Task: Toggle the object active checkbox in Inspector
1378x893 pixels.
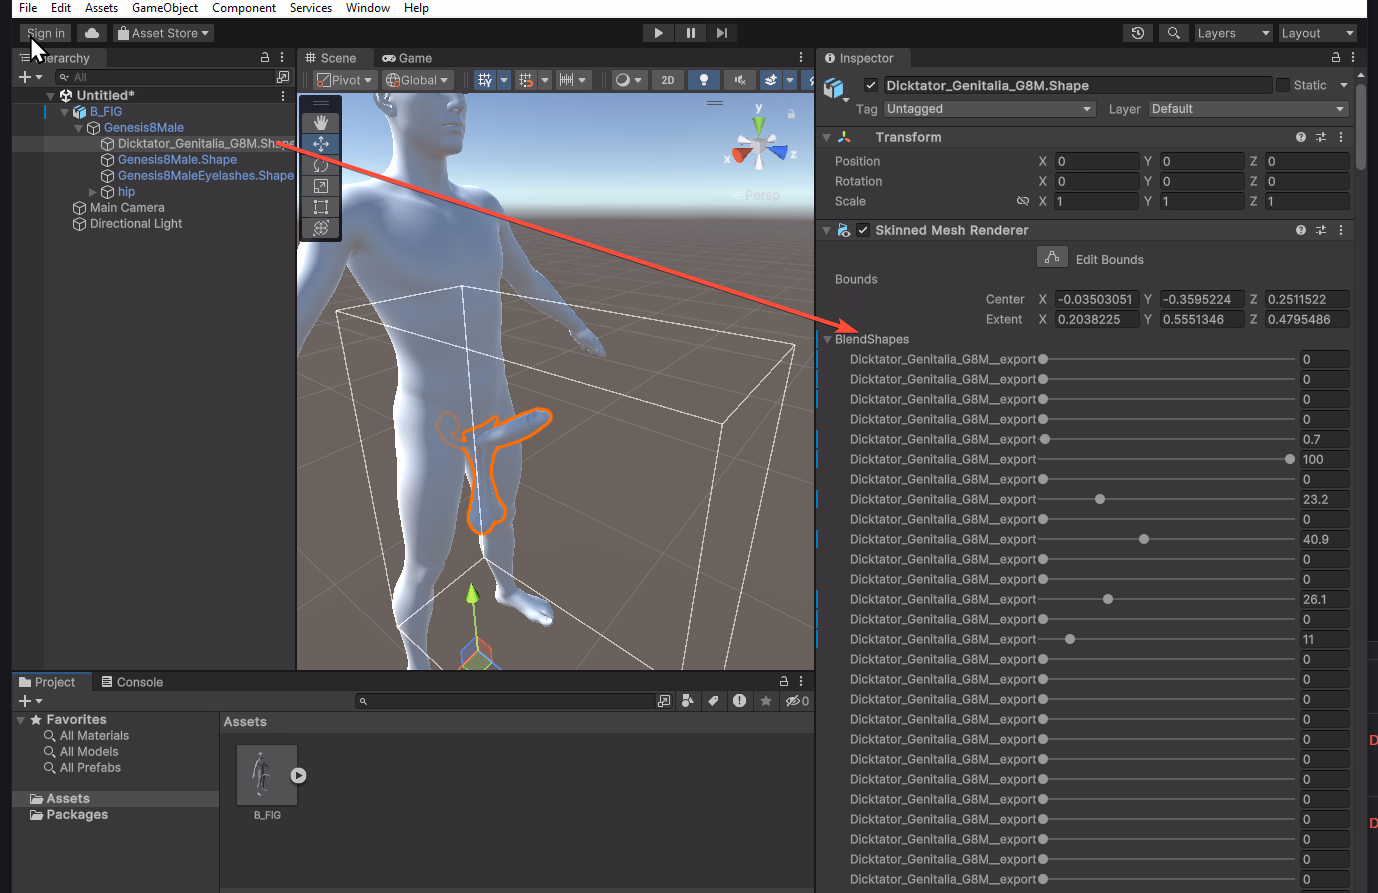Action: (871, 85)
